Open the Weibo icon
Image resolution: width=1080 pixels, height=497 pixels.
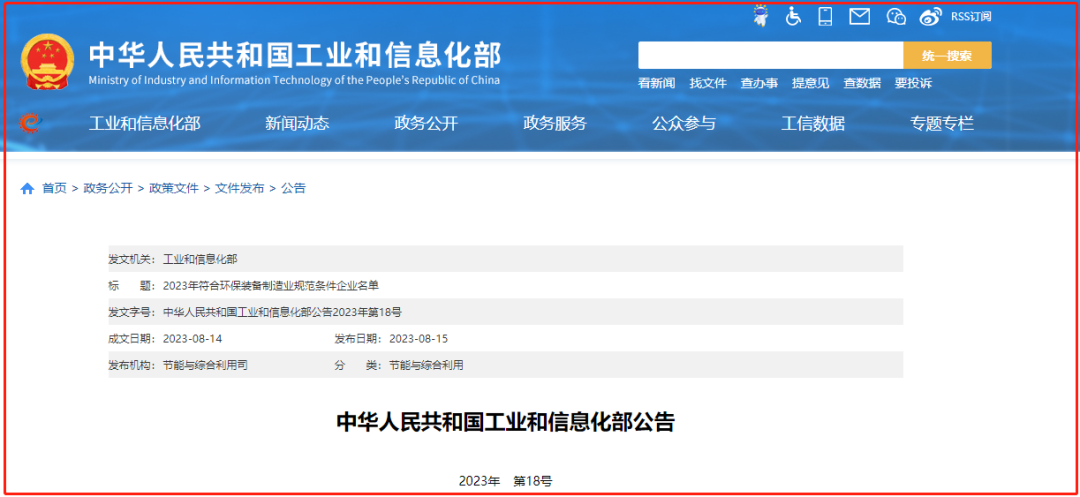coord(931,17)
